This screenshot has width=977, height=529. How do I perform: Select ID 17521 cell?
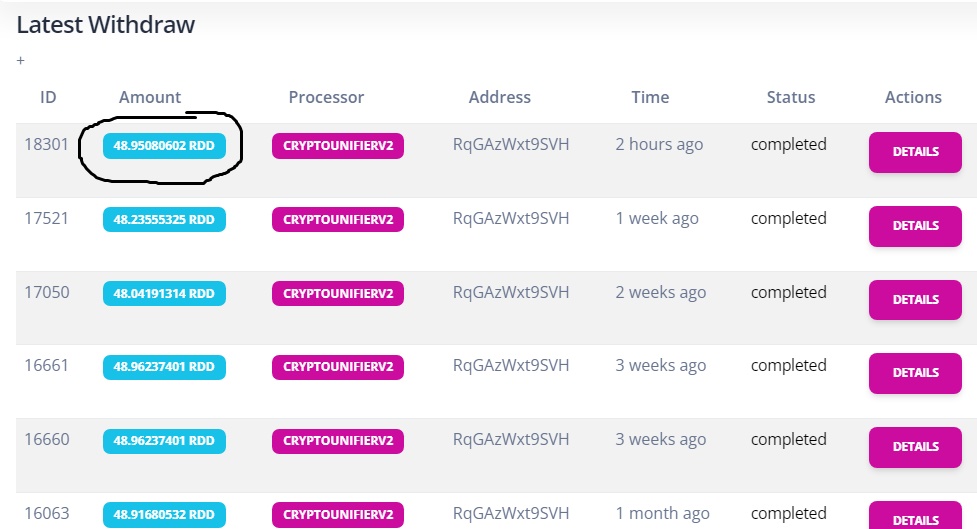click(46, 219)
